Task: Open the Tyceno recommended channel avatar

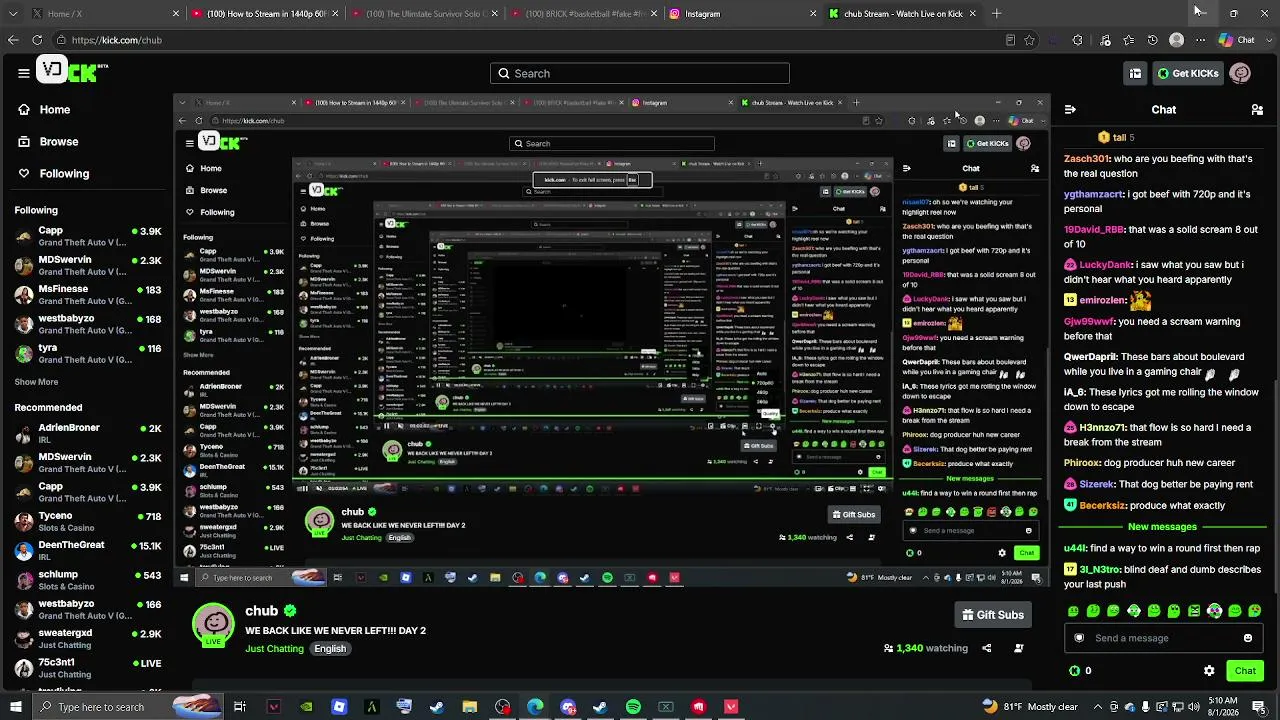Action: [x=24, y=522]
